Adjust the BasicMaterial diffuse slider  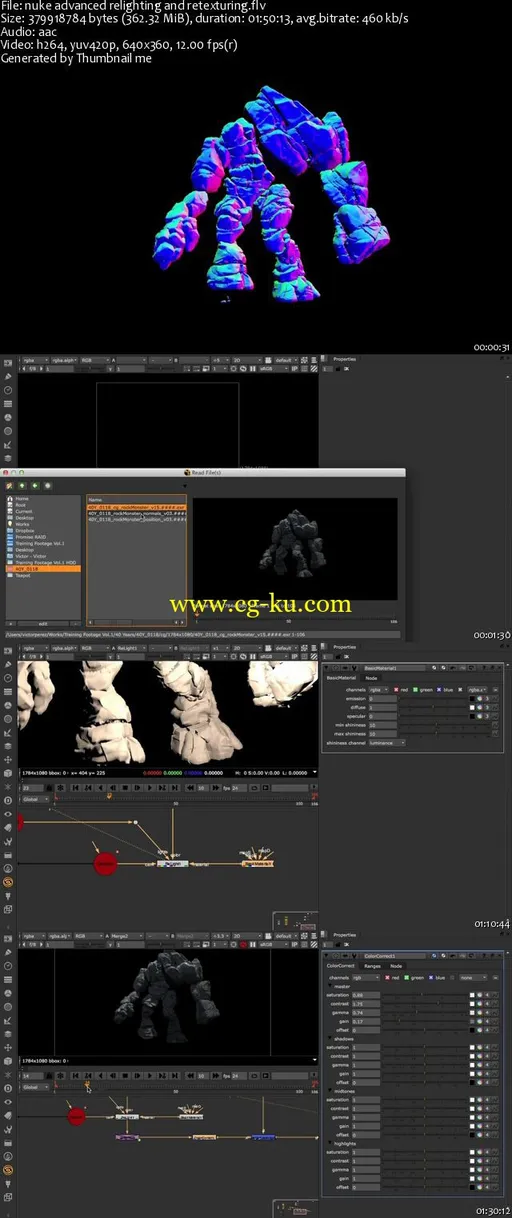click(431, 708)
